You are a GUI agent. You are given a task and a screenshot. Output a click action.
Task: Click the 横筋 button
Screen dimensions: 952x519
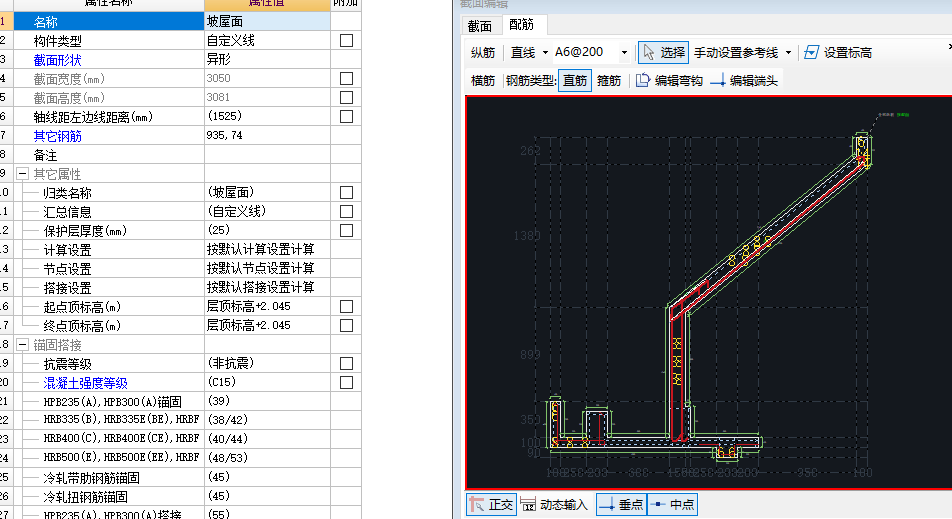tap(483, 80)
